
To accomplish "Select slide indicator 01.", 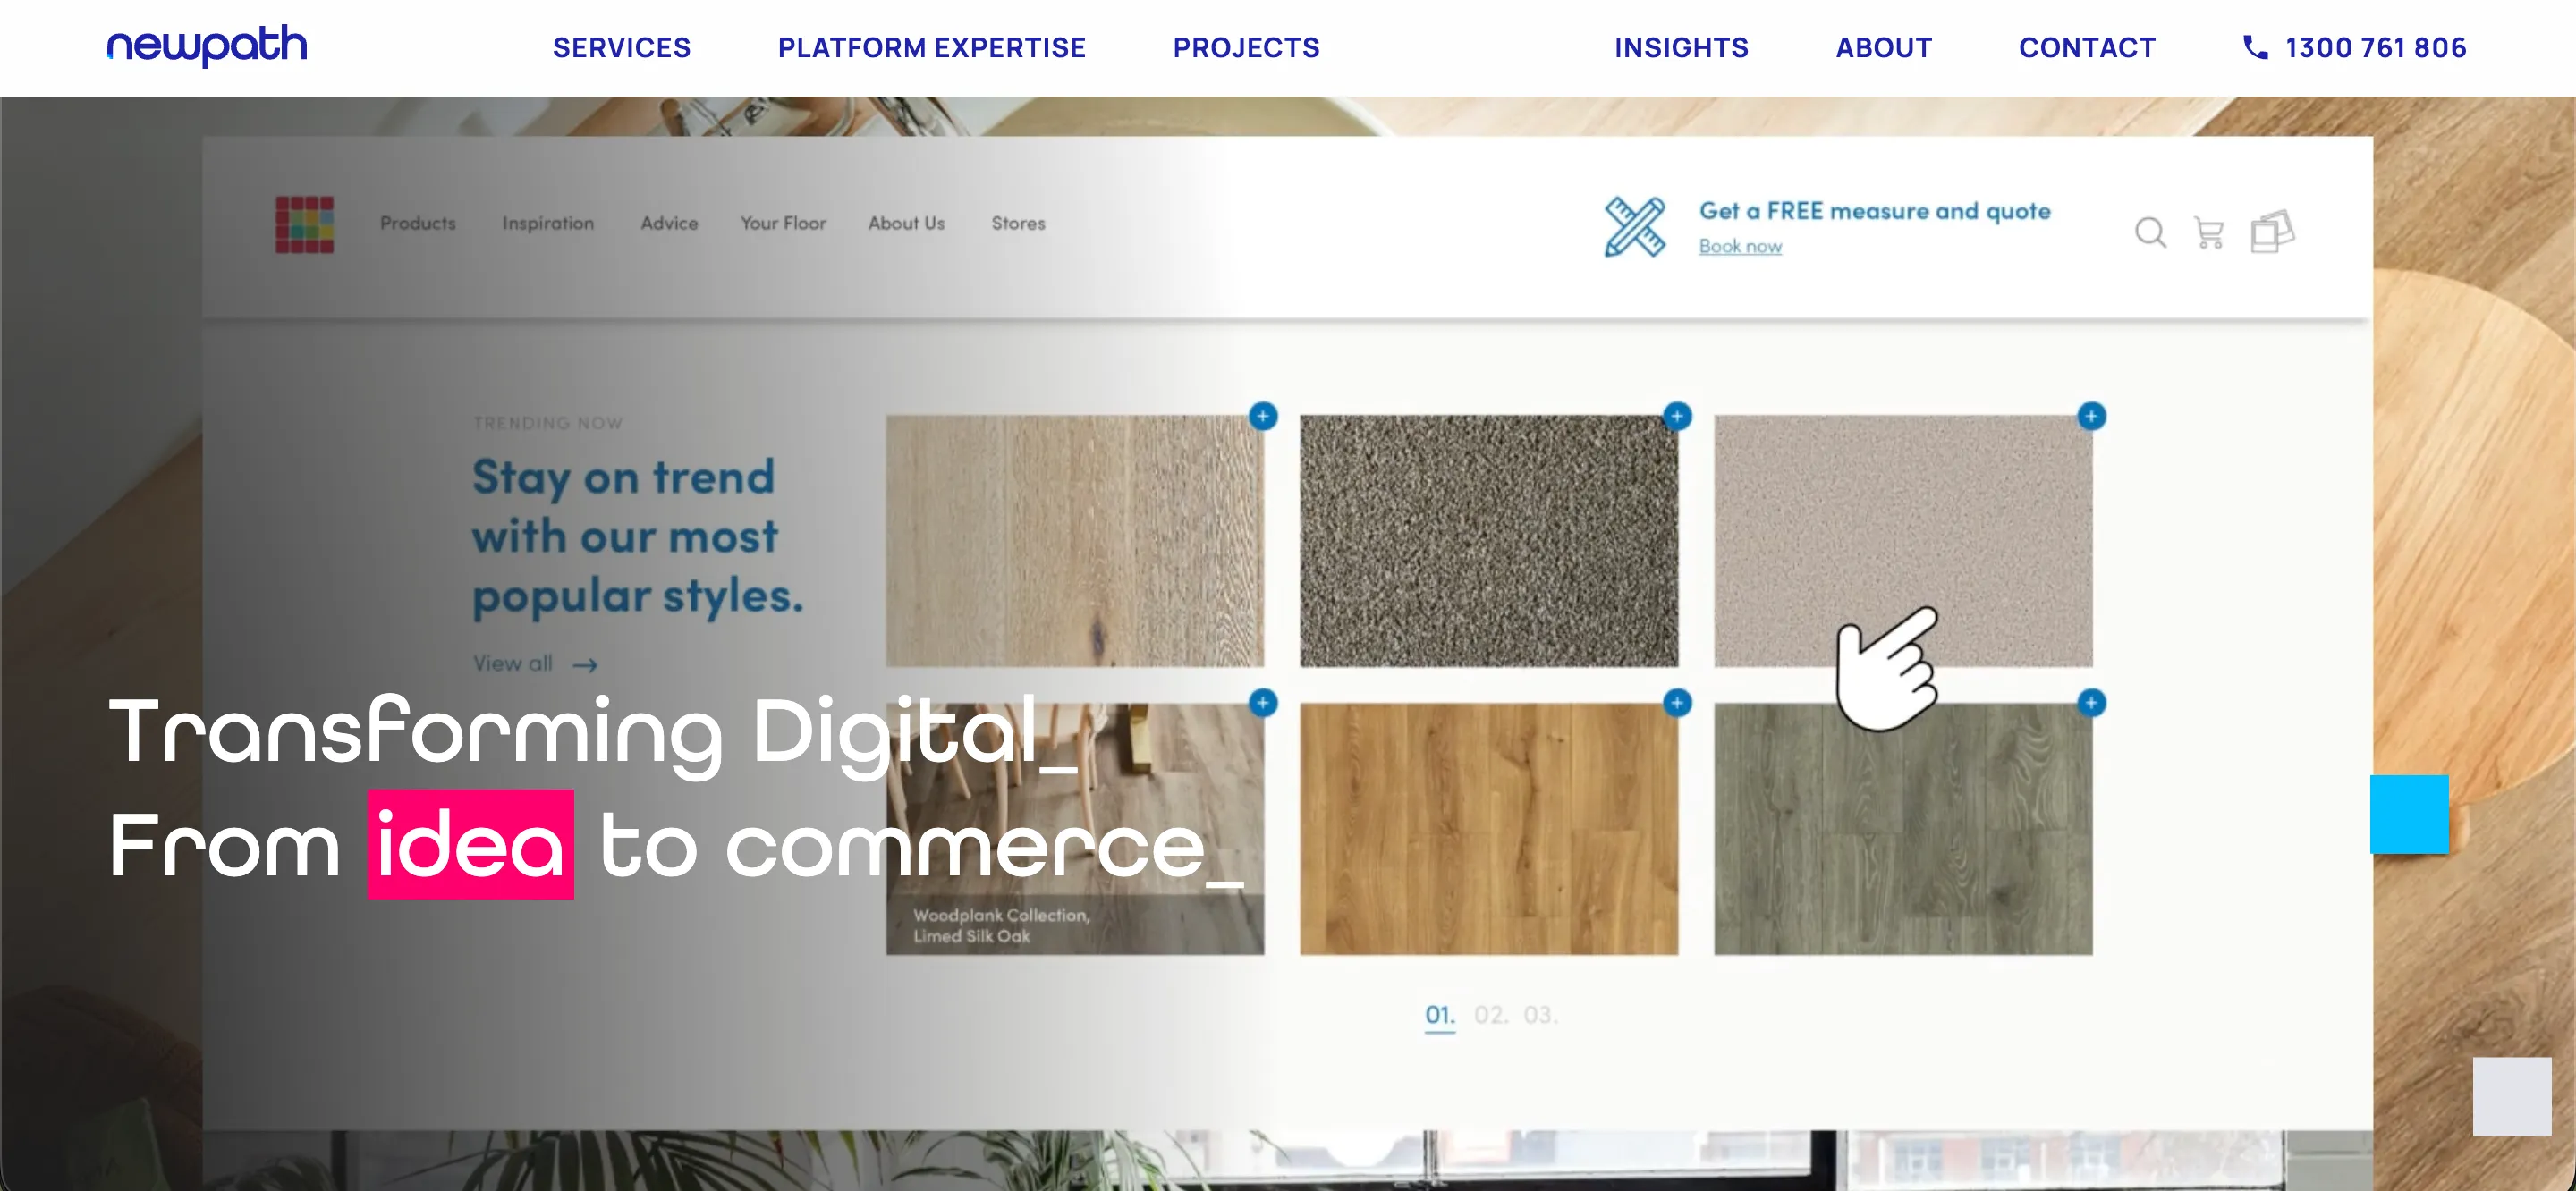I will tap(1440, 1015).
